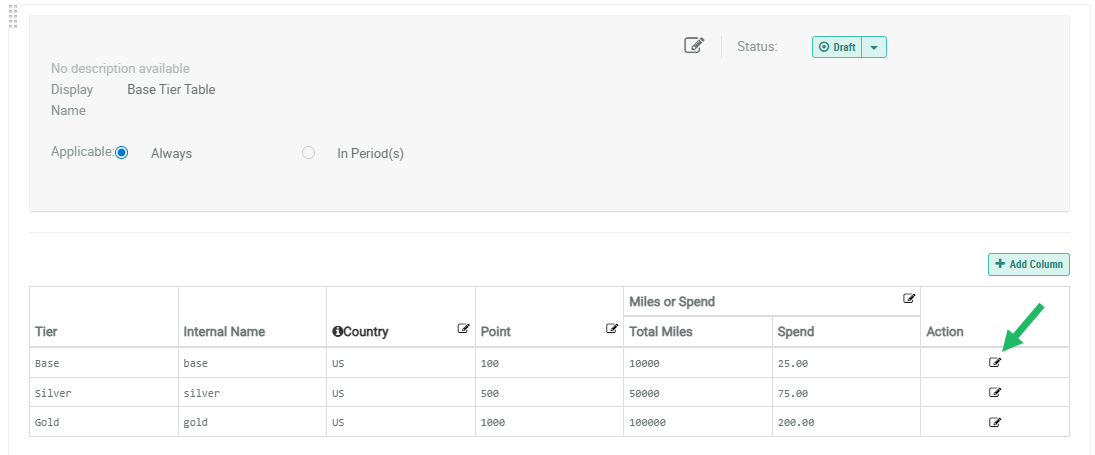
Task: Click the Total Miles column header
Action: pyautogui.click(x=660, y=331)
